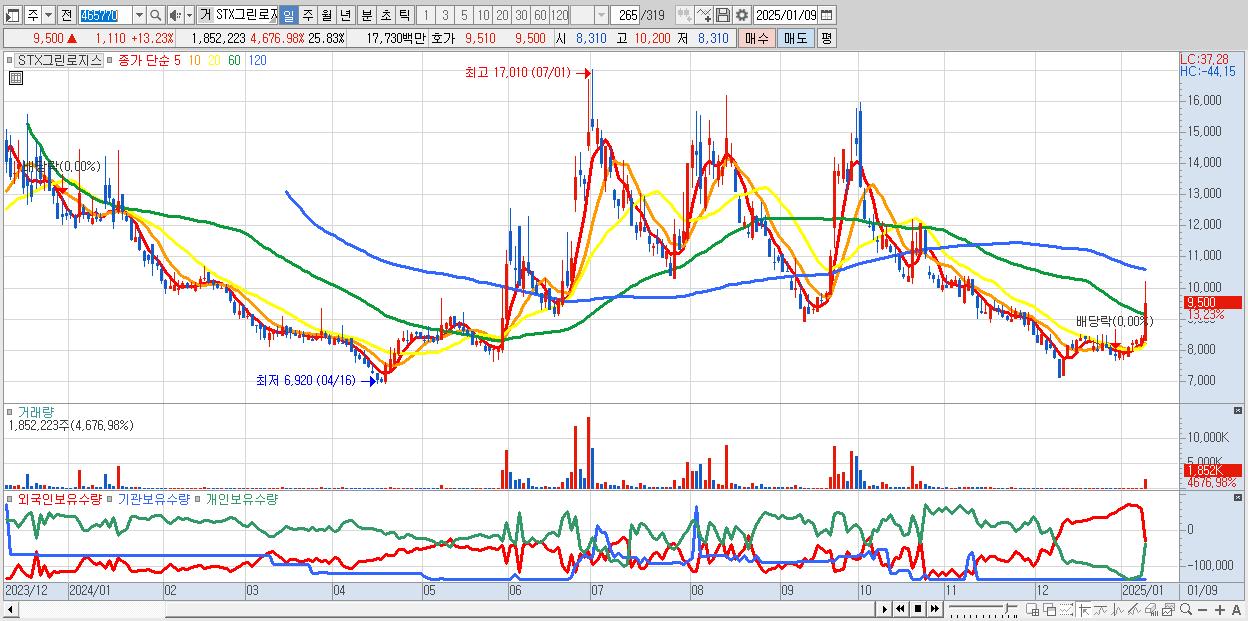Select the 30 interval button
The height and width of the screenshot is (621, 1248).
[521, 15]
